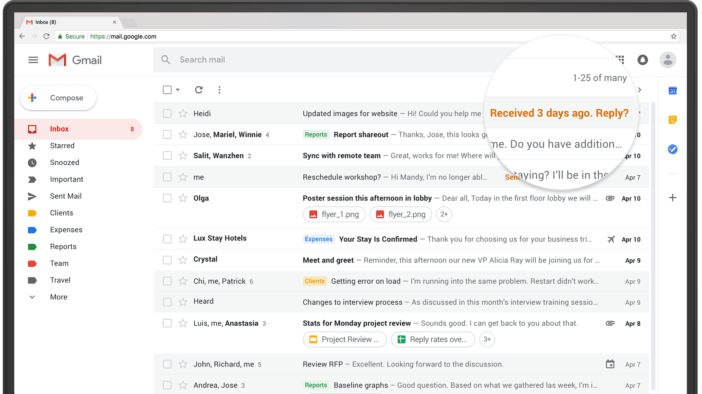Select the Heidi email checkbox

pos(167,113)
